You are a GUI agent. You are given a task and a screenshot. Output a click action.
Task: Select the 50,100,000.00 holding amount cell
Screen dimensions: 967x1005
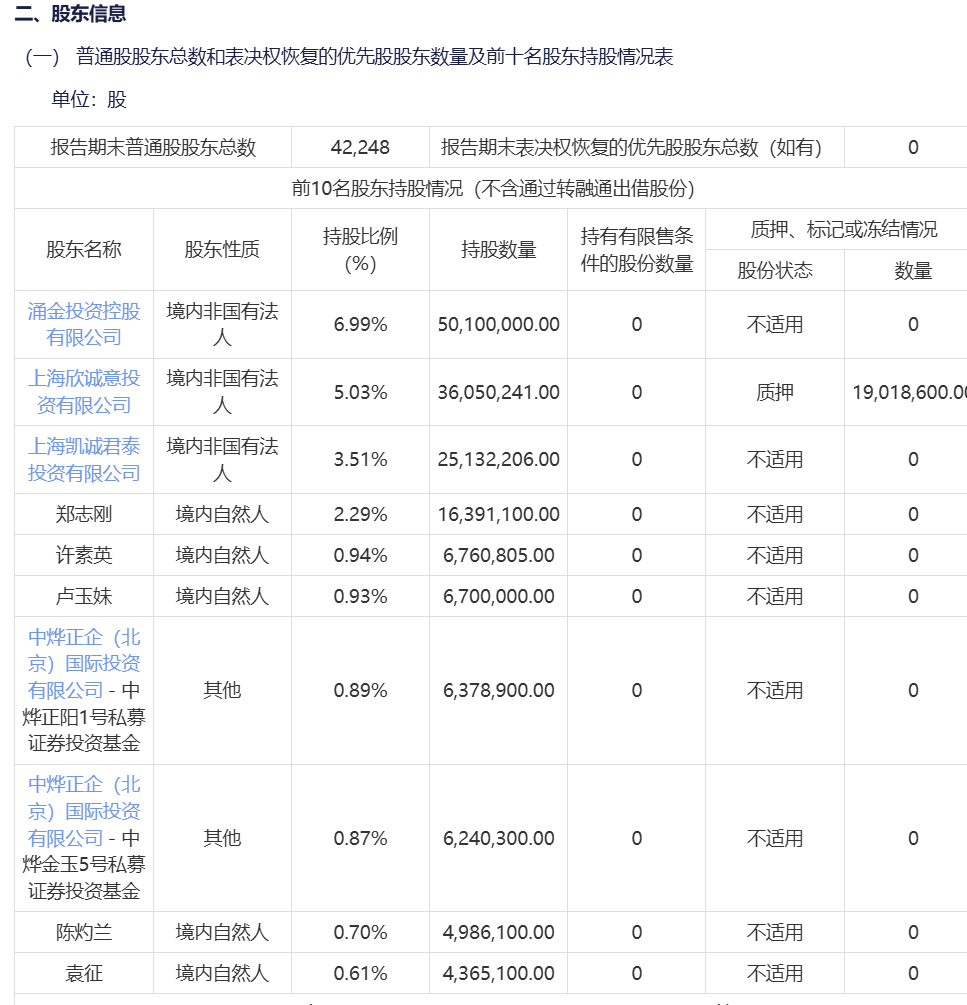(499, 324)
